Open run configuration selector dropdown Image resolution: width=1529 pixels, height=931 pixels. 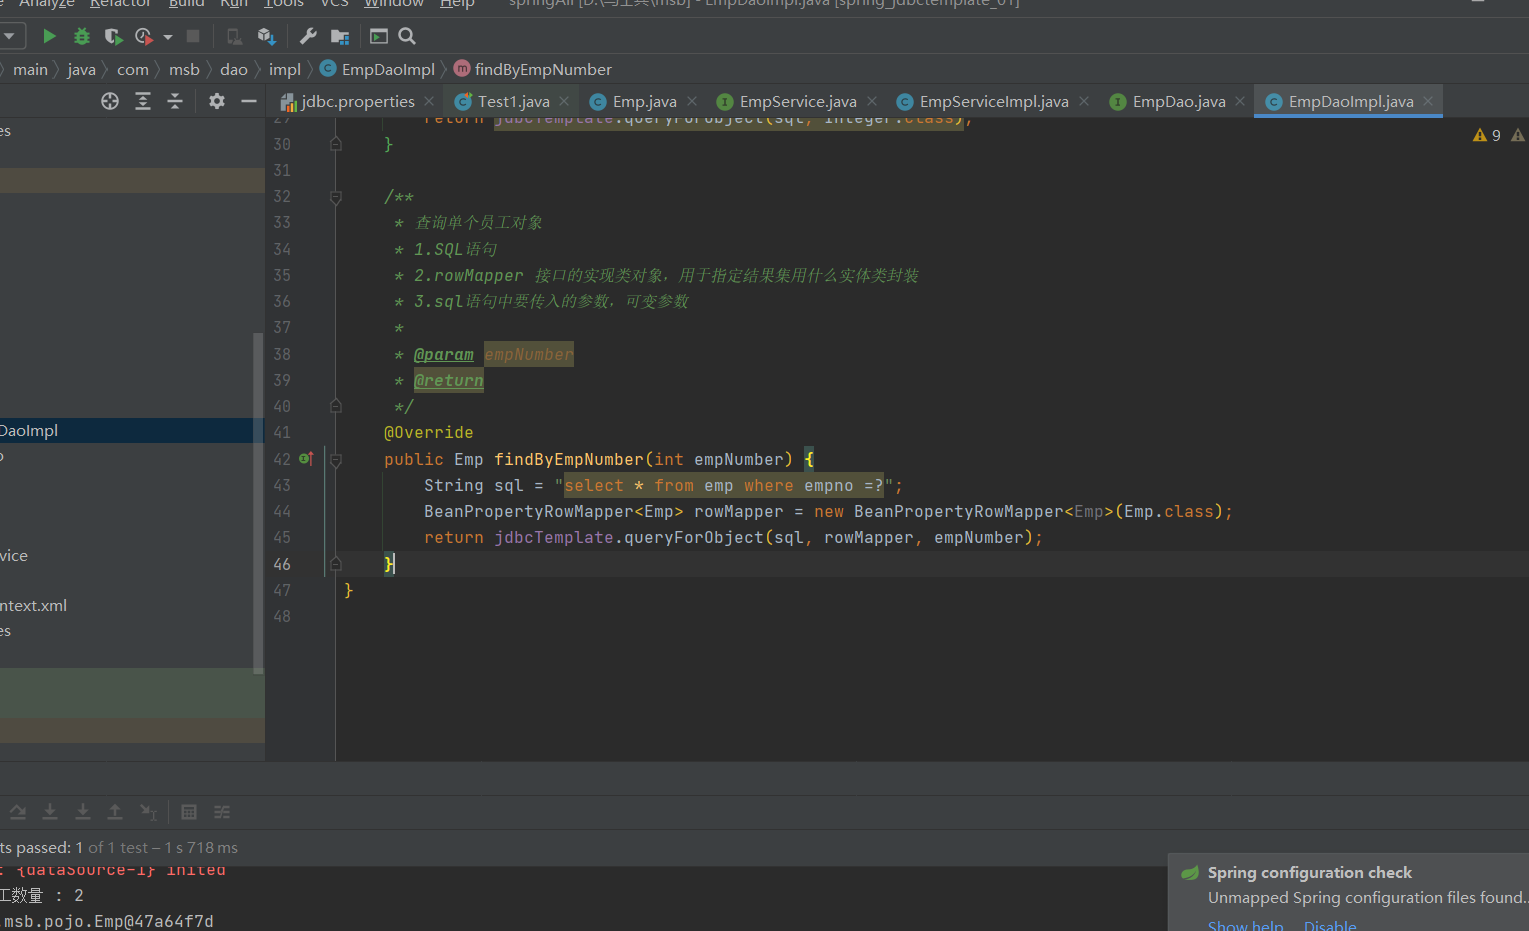pyautogui.click(x=10, y=36)
